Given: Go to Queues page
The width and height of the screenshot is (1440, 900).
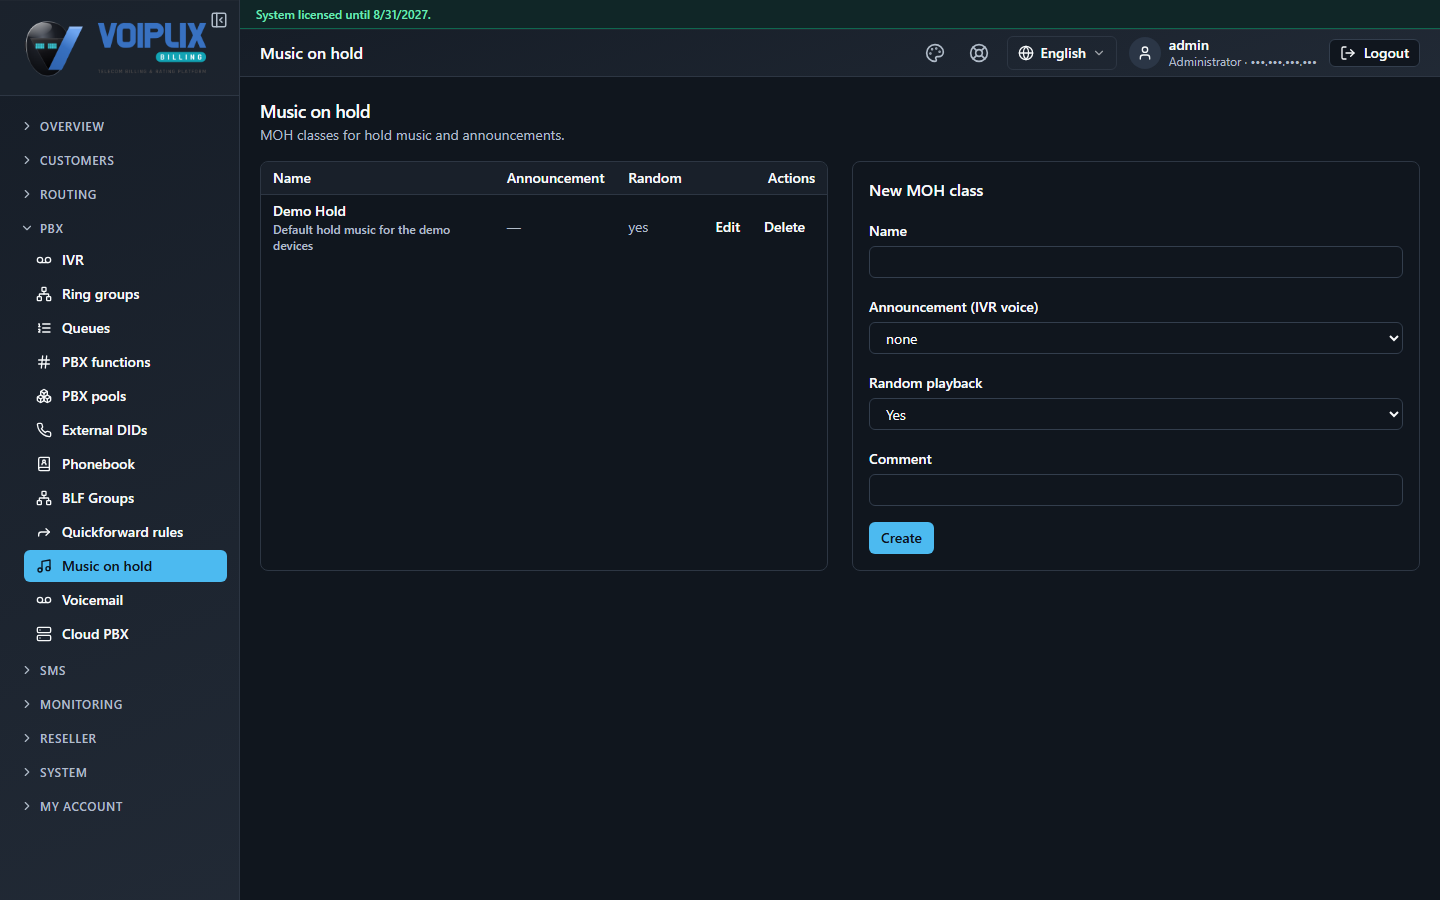Looking at the screenshot, I should 125,328.
